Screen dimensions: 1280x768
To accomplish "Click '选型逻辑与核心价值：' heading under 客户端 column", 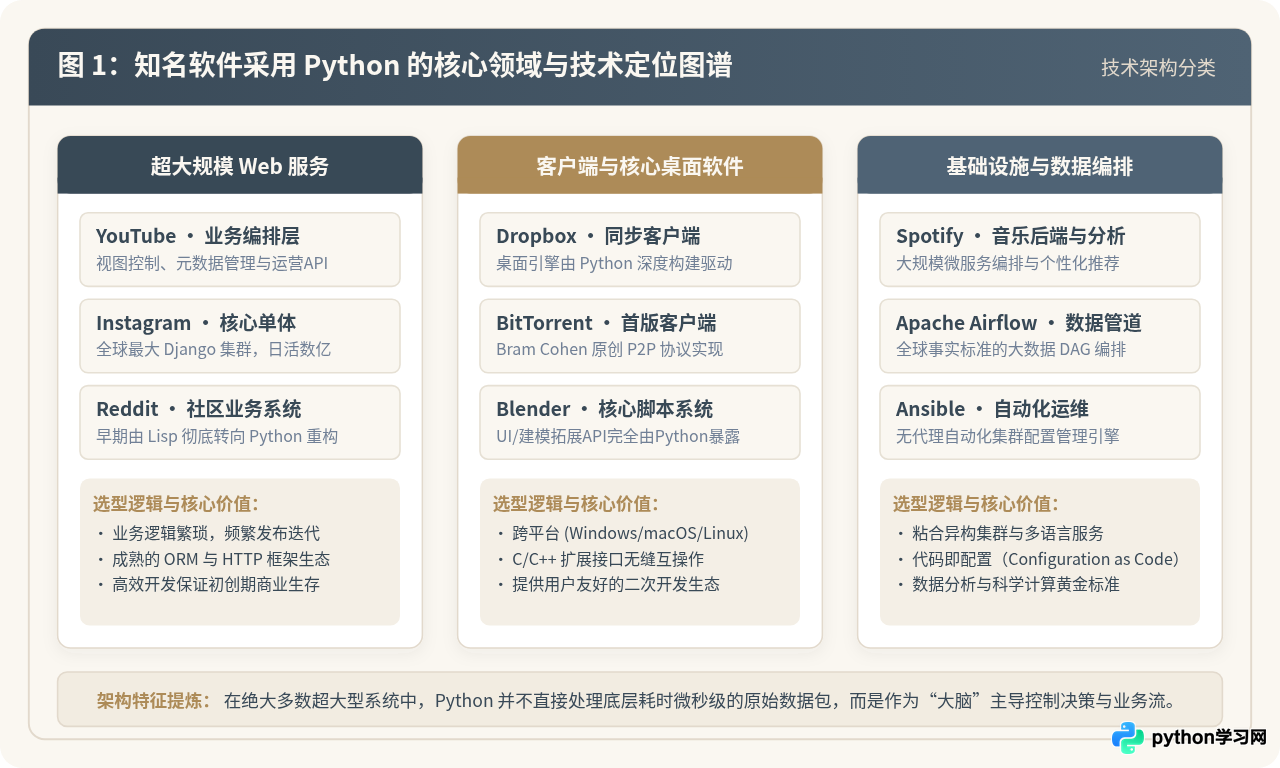I will click(576, 504).
